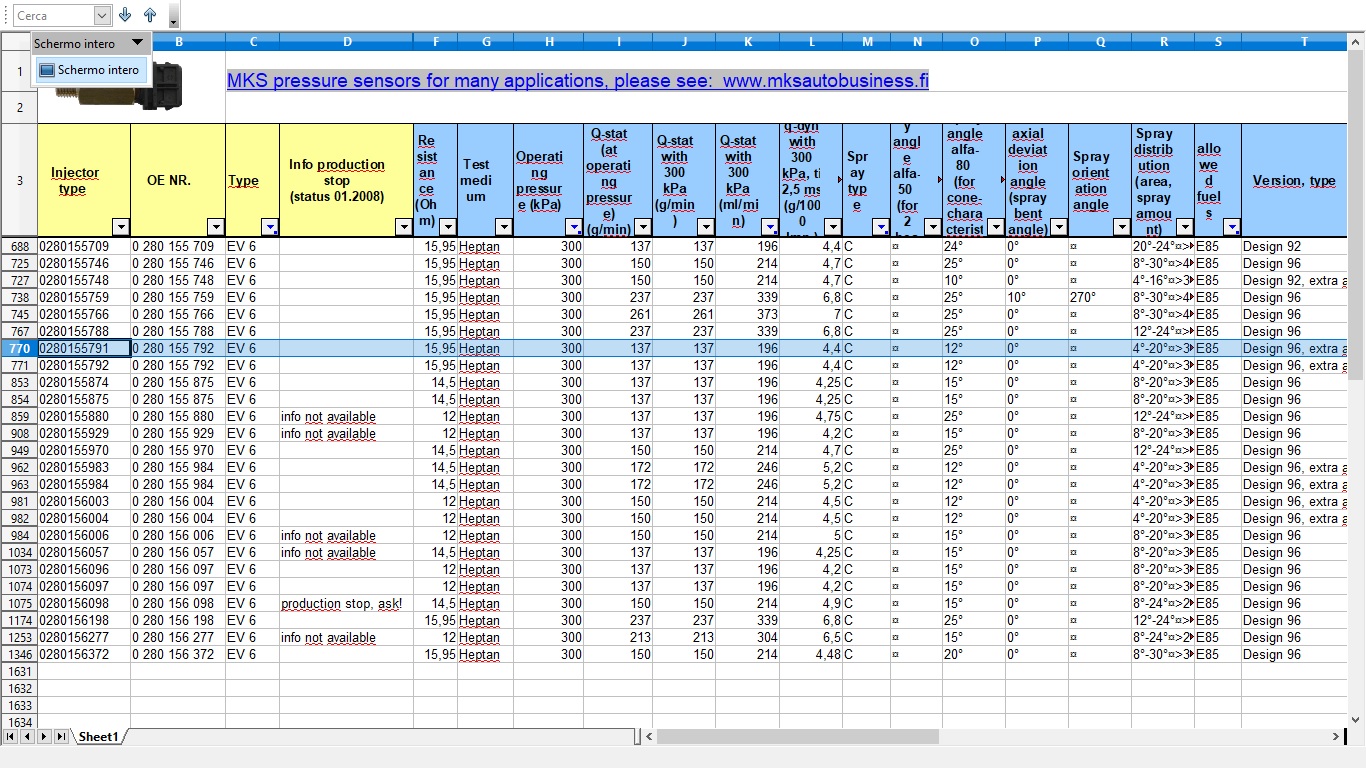Image resolution: width=1366 pixels, height=768 pixels.
Task: Open the Schermo intero floating toolbar dropdown arrow
Action: click(x=137, y=43)
